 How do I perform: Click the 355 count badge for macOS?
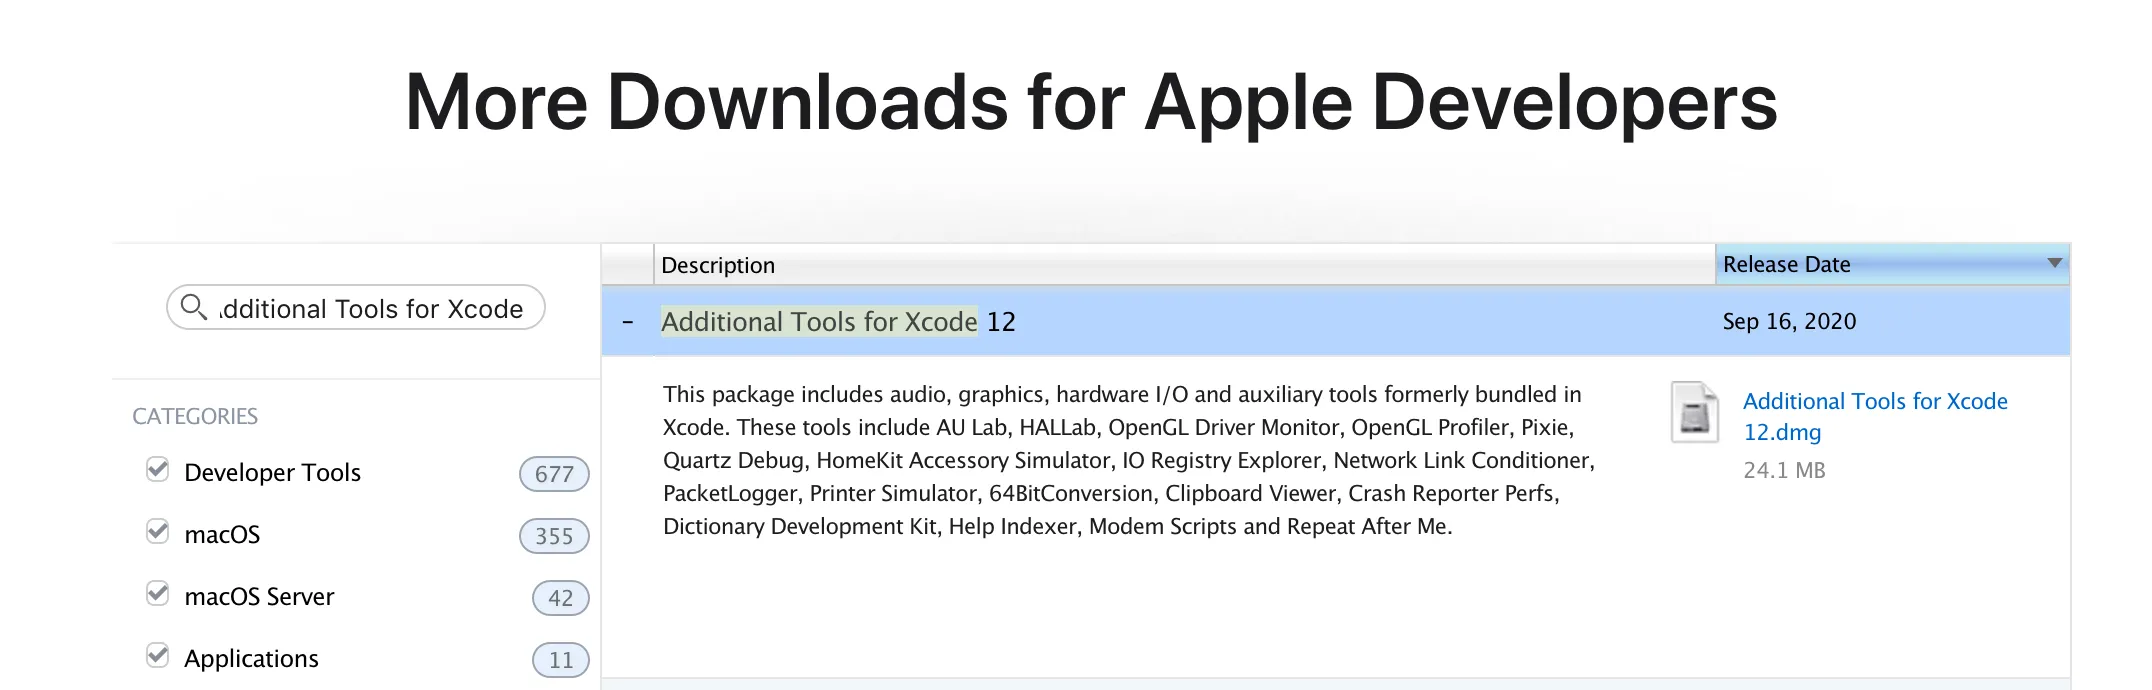tap(554, 536)
